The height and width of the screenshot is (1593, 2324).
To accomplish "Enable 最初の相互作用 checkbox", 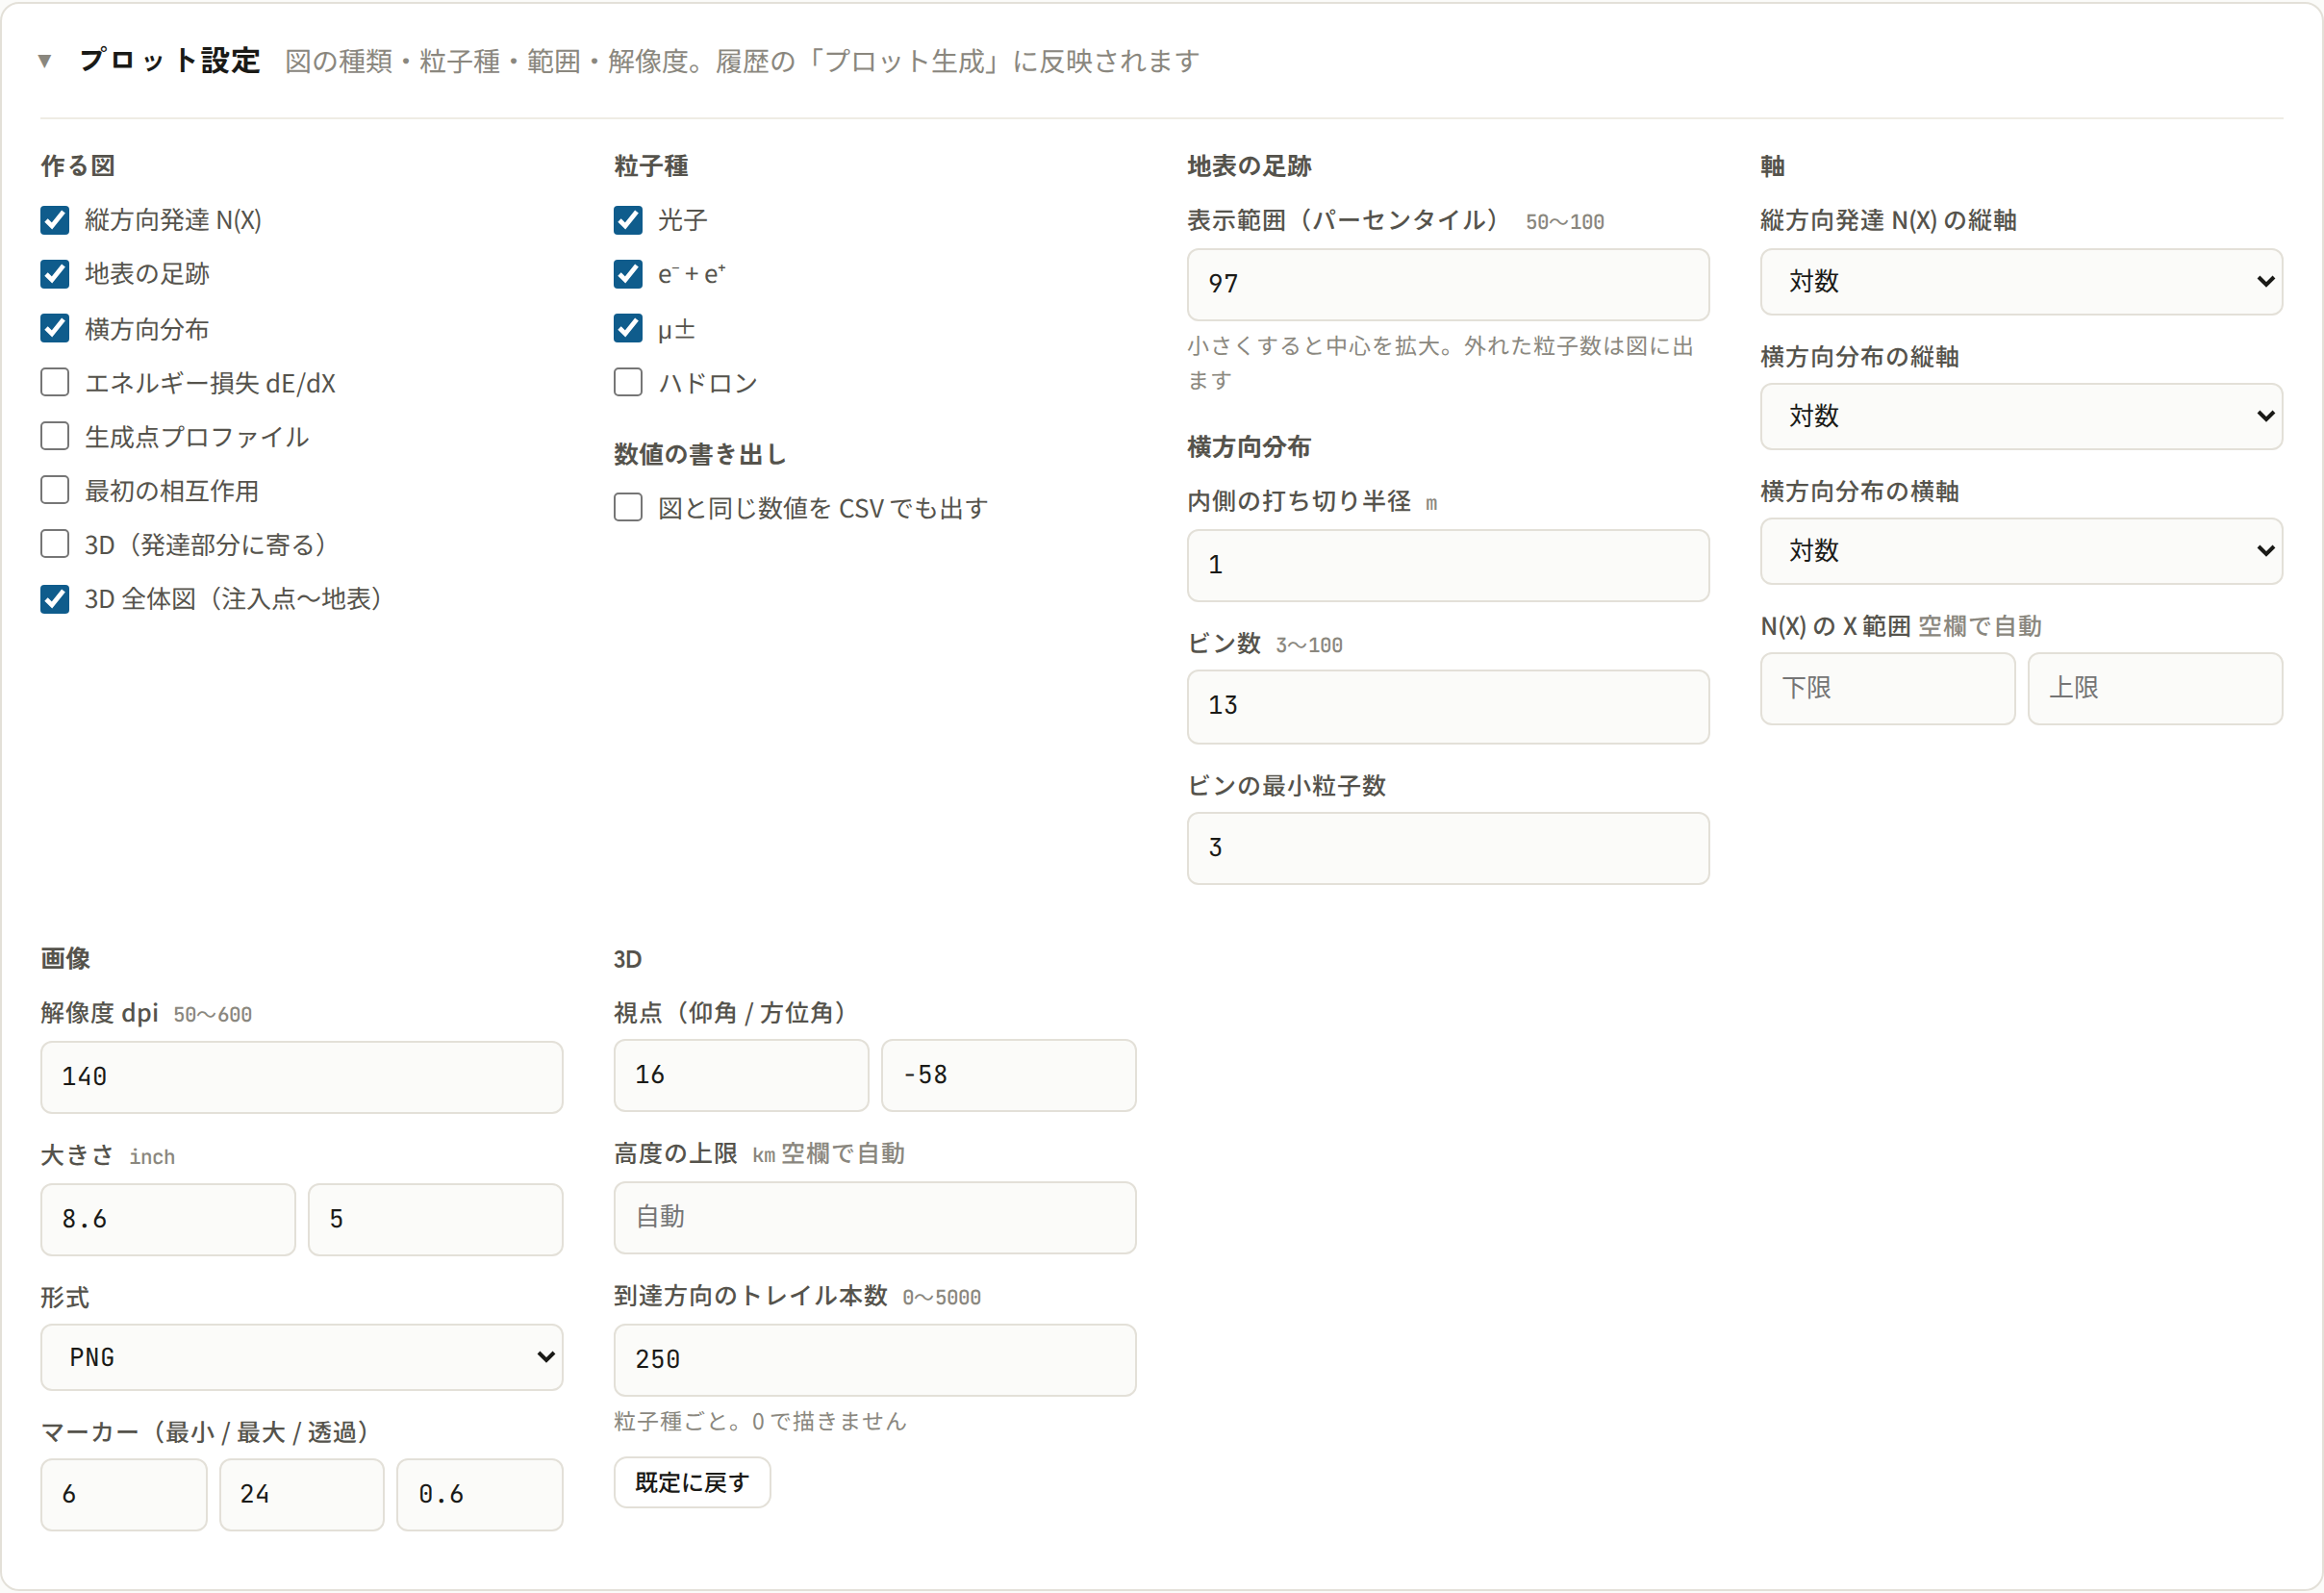I will (55, 490).
